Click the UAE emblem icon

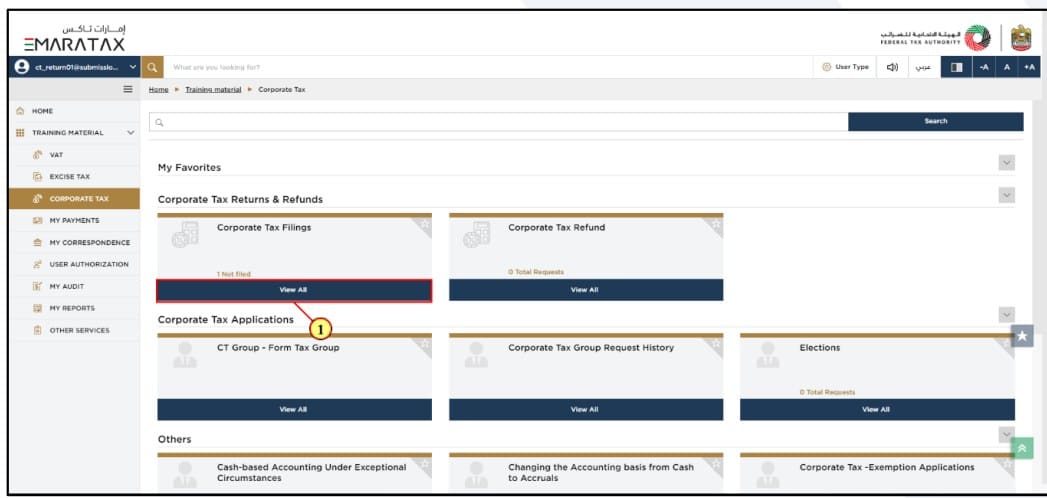click(x=1022, y=38)
